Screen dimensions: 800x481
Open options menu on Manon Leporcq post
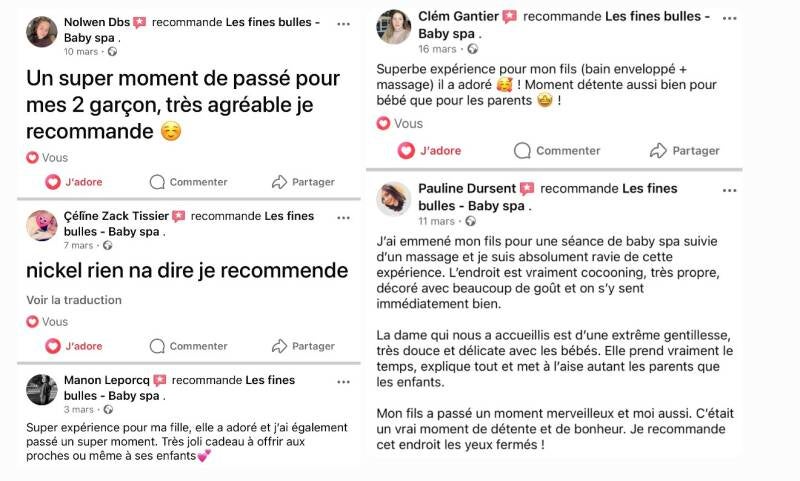[343, 381]
